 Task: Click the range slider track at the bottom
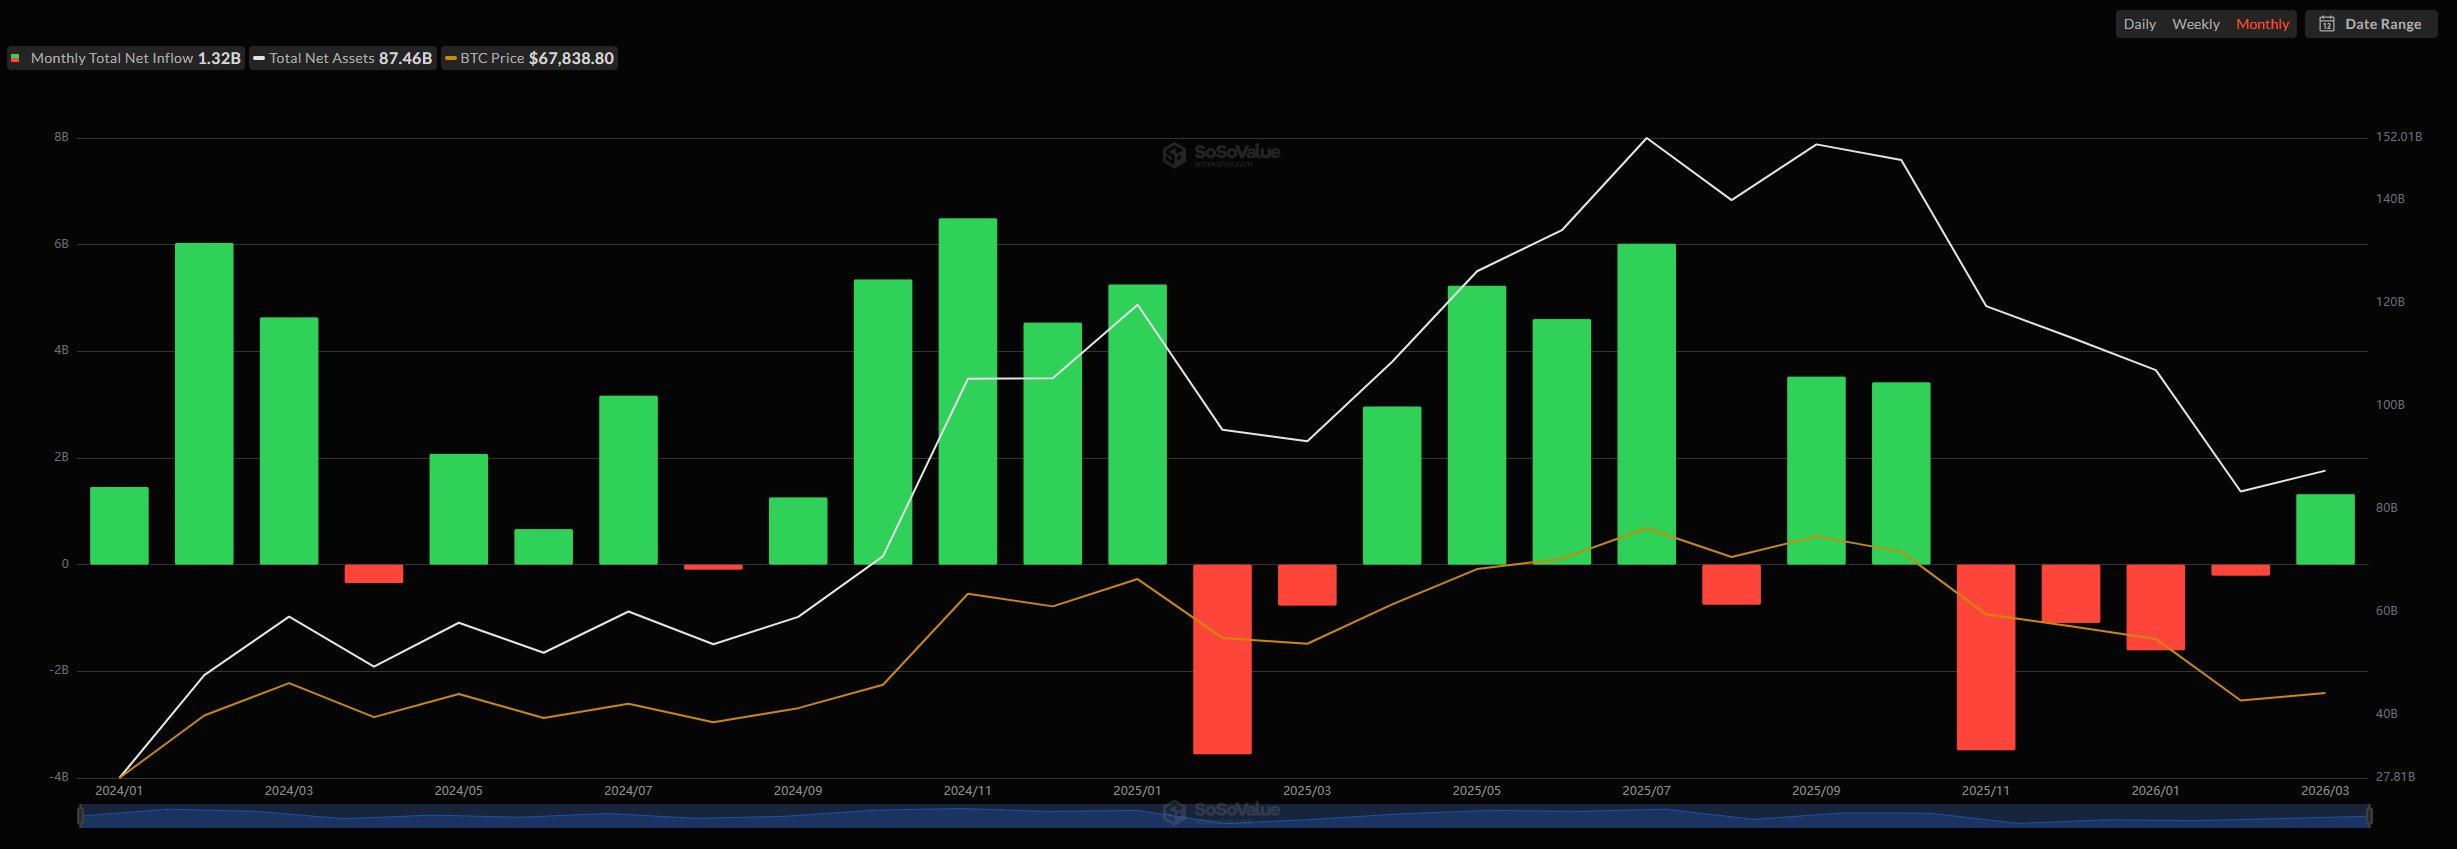click(x=1224, y=816)
